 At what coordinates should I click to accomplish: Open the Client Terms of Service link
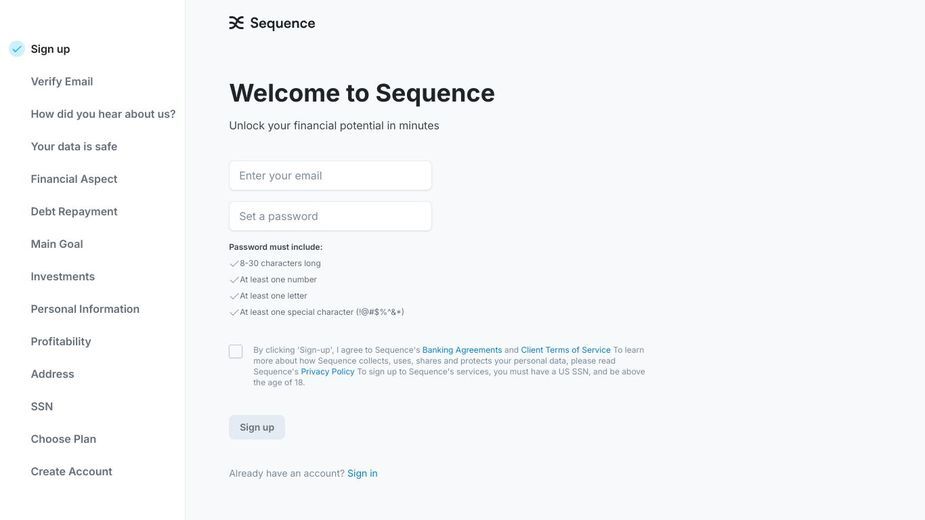(565, 350)
